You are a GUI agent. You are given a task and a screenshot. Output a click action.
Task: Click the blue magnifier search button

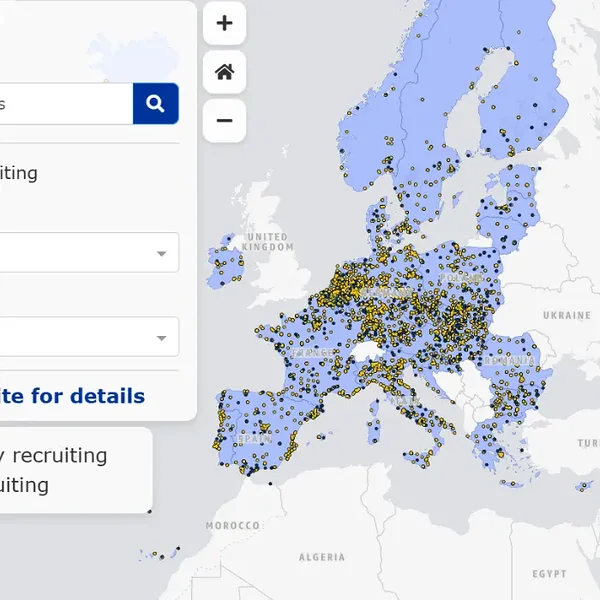(x=155, y=103)
